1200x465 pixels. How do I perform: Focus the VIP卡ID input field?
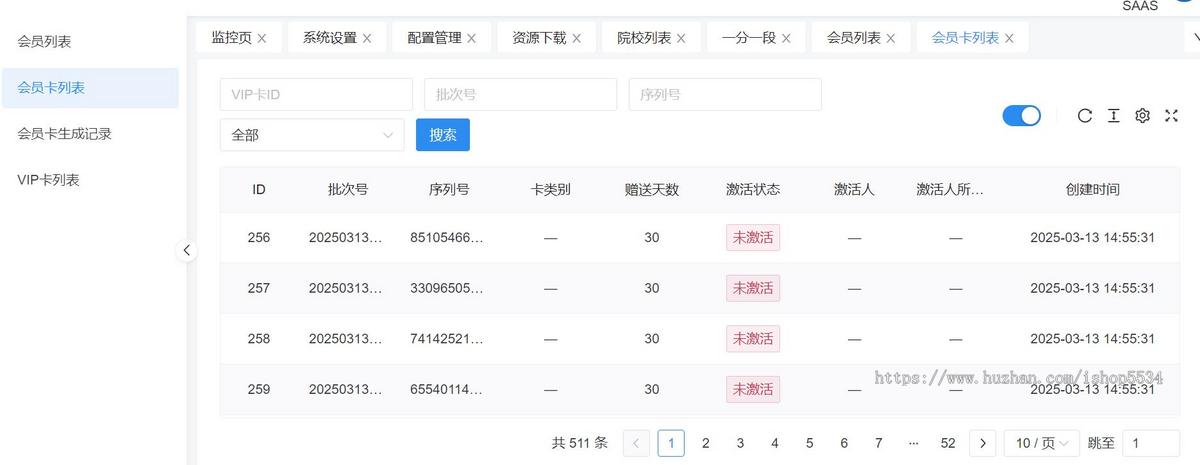(x=316, y=95)
